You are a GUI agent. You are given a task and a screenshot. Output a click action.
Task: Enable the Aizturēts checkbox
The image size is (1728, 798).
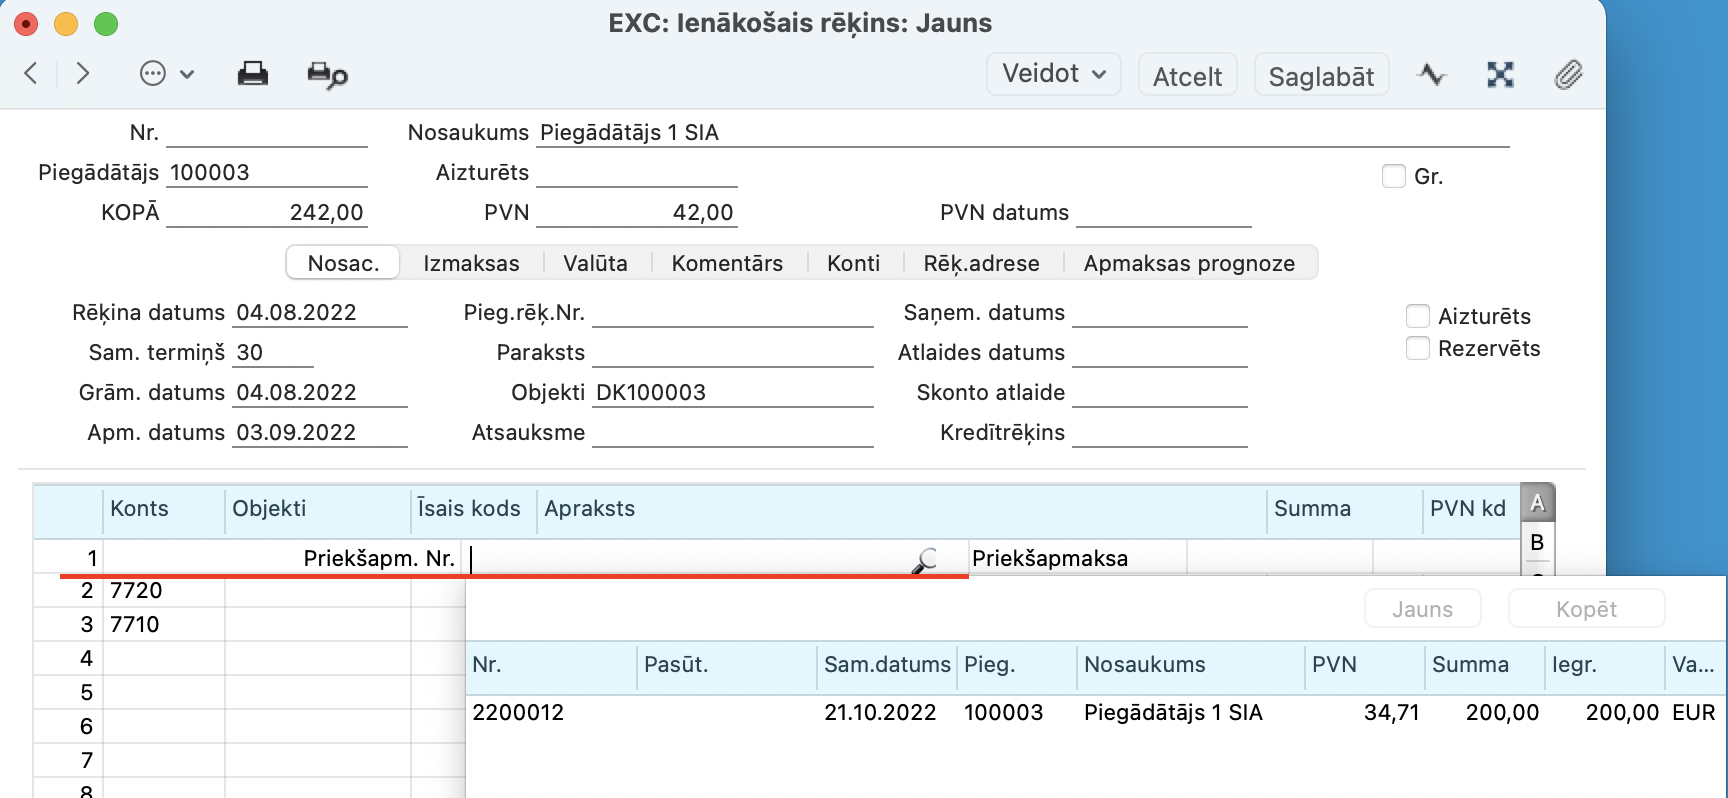pos(1417,316)
